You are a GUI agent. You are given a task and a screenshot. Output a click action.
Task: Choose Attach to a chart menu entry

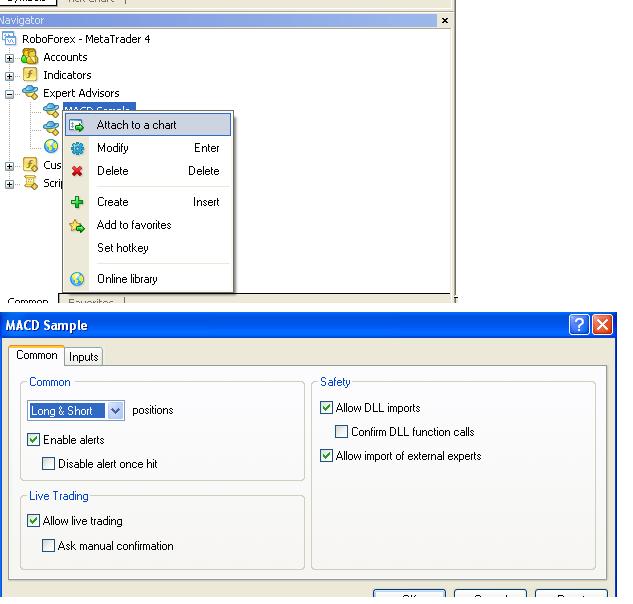coord(136,125)
